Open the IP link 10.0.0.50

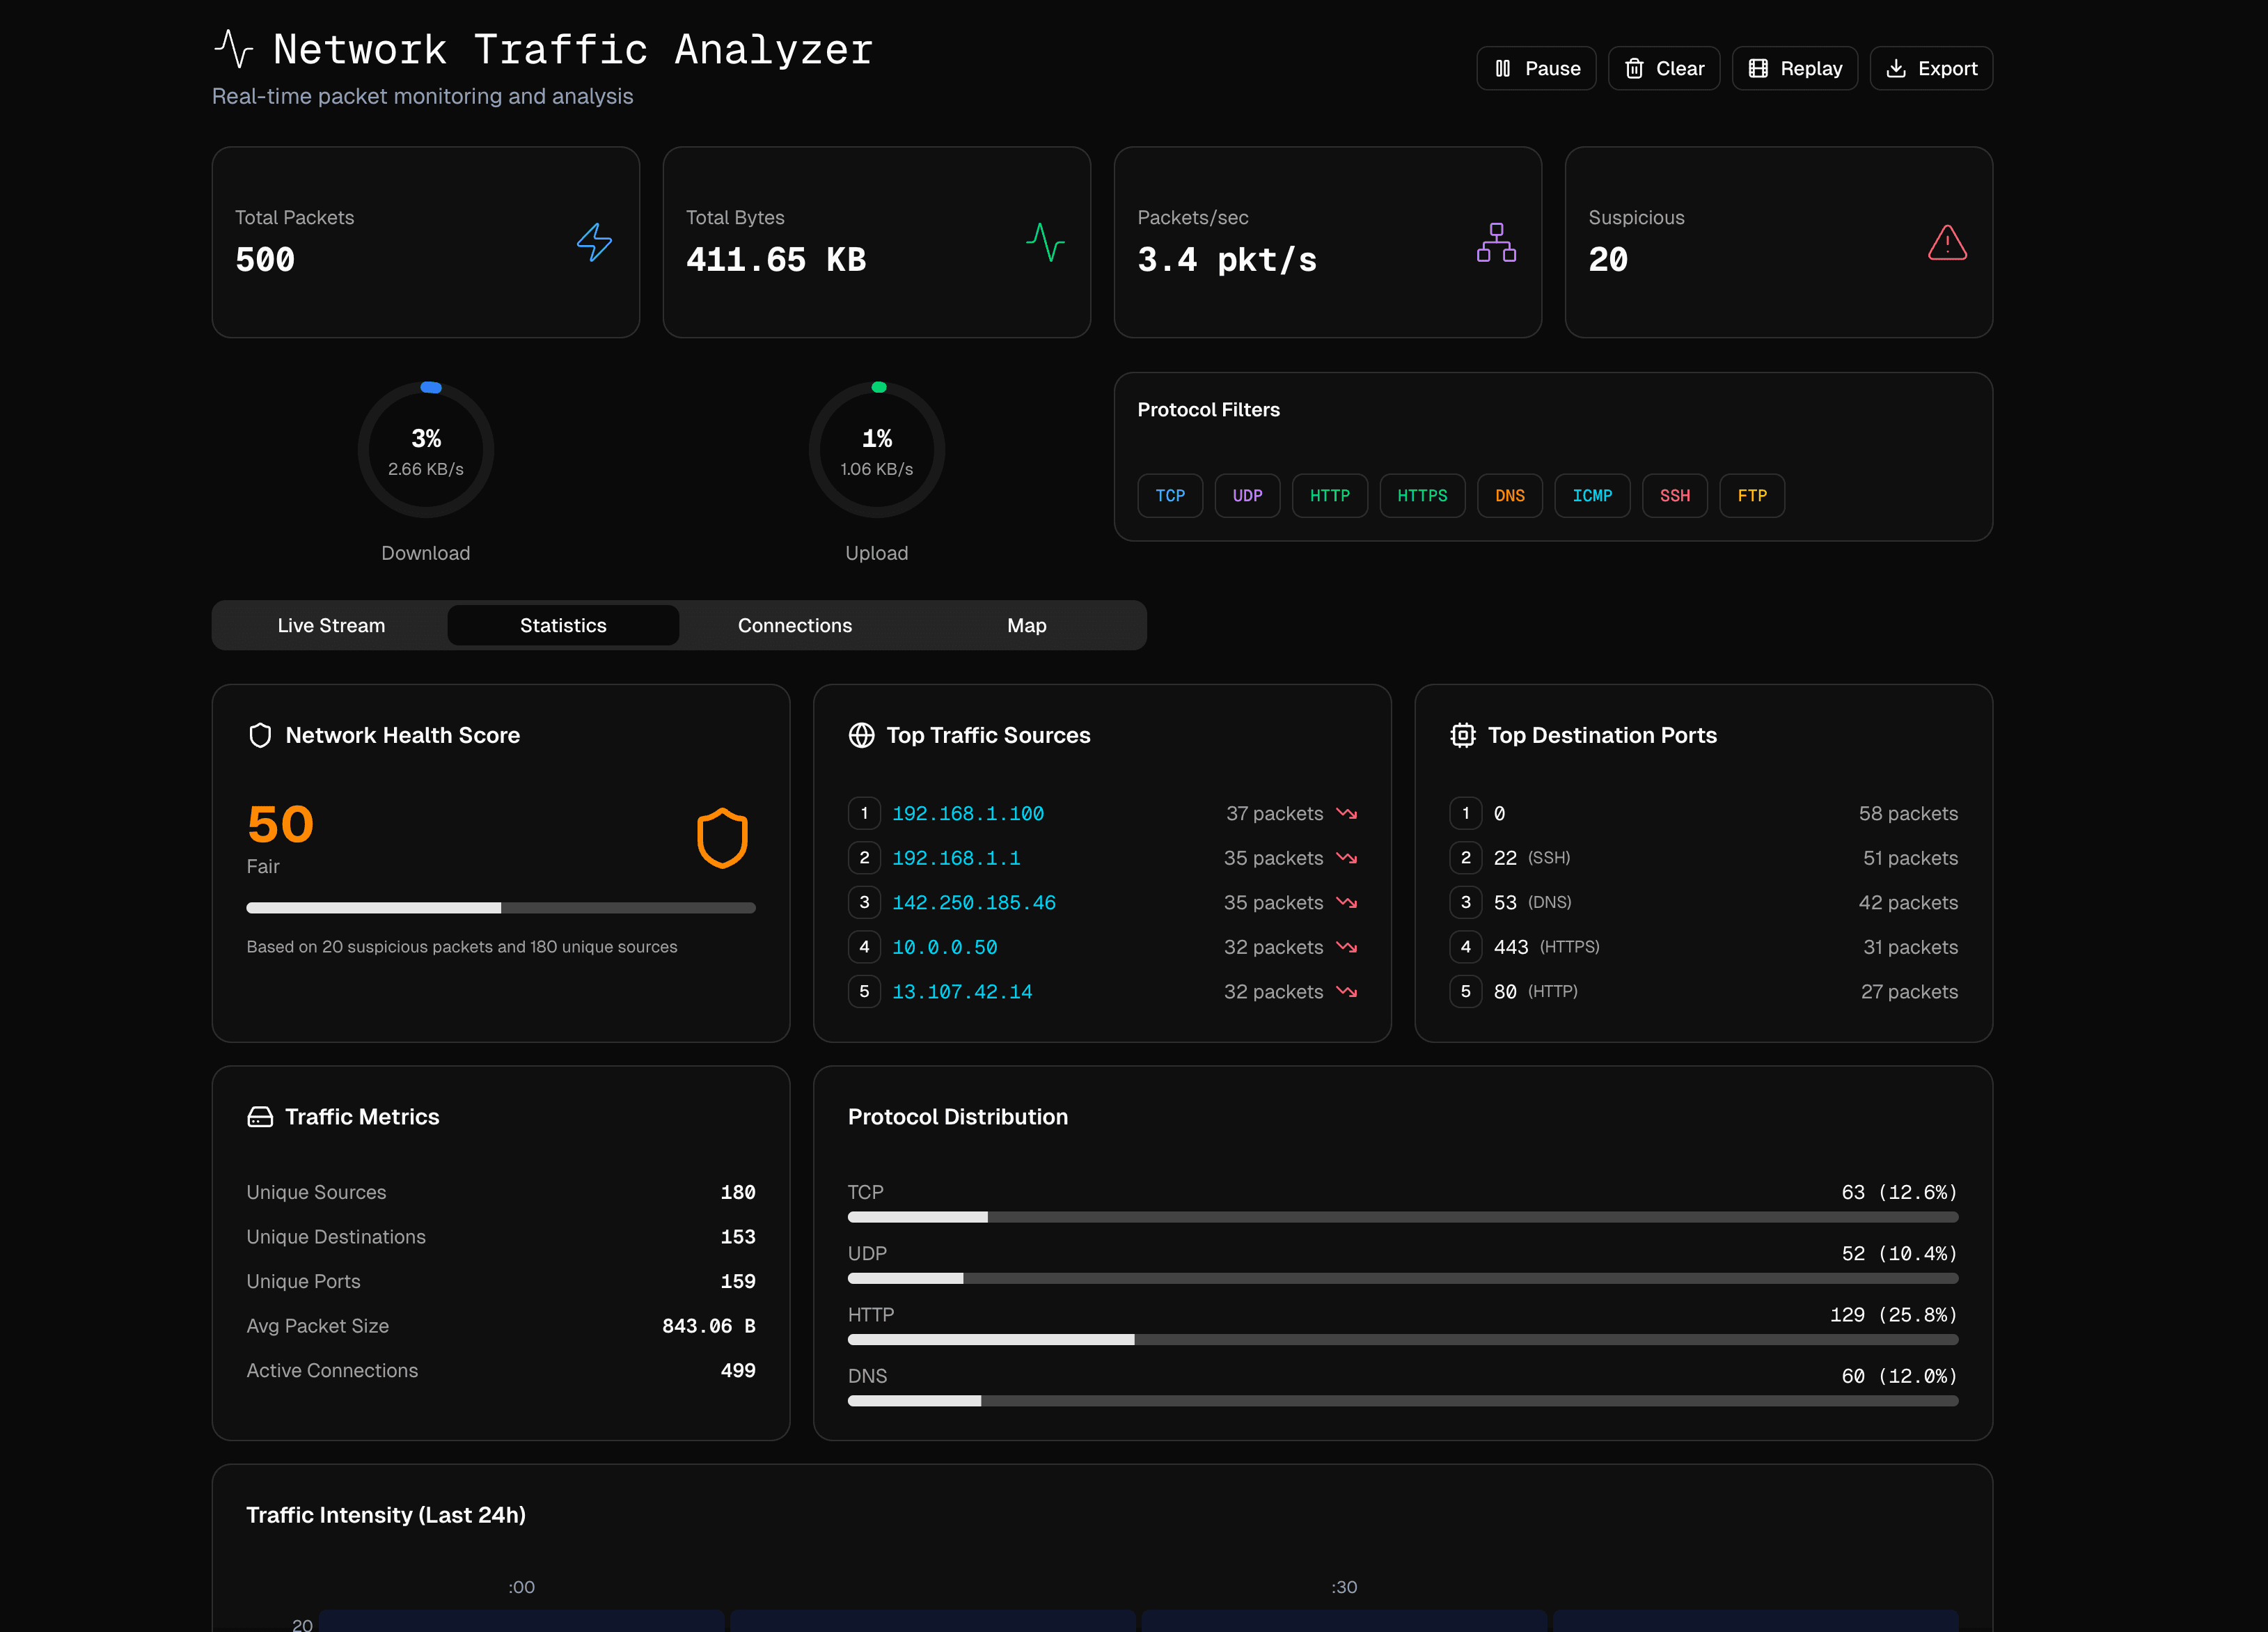click(944, 947)
